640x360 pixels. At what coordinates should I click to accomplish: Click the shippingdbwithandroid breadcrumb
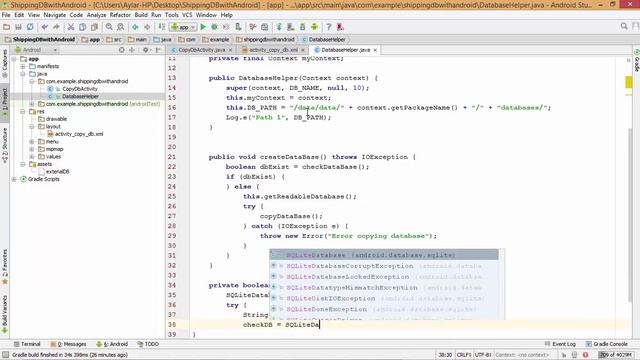point(265,40)
